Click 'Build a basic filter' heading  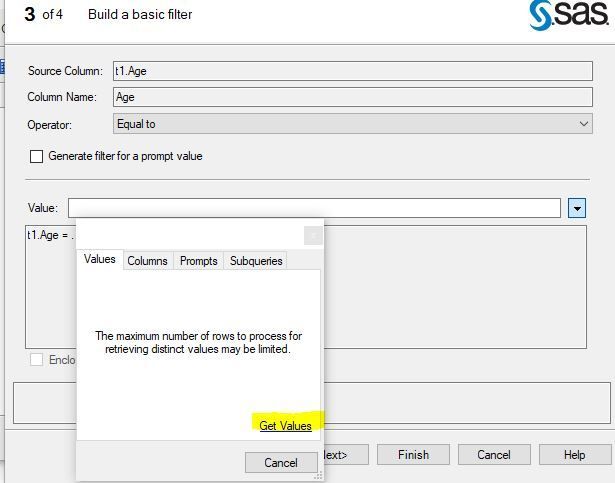(x=140, y=15)
